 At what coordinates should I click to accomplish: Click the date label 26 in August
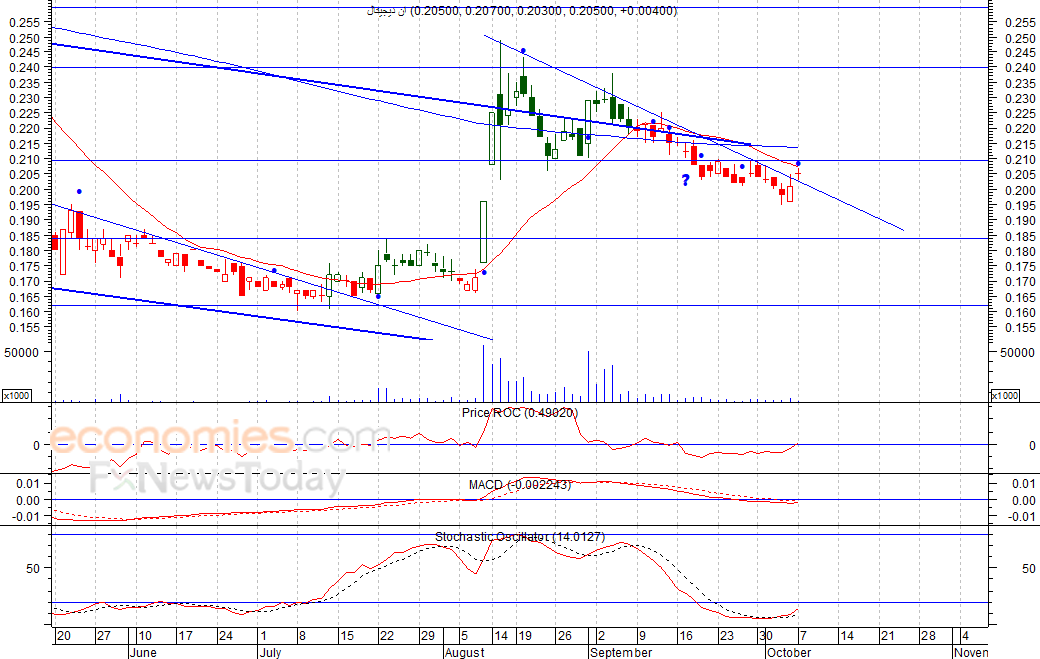(x=564, y=636)
